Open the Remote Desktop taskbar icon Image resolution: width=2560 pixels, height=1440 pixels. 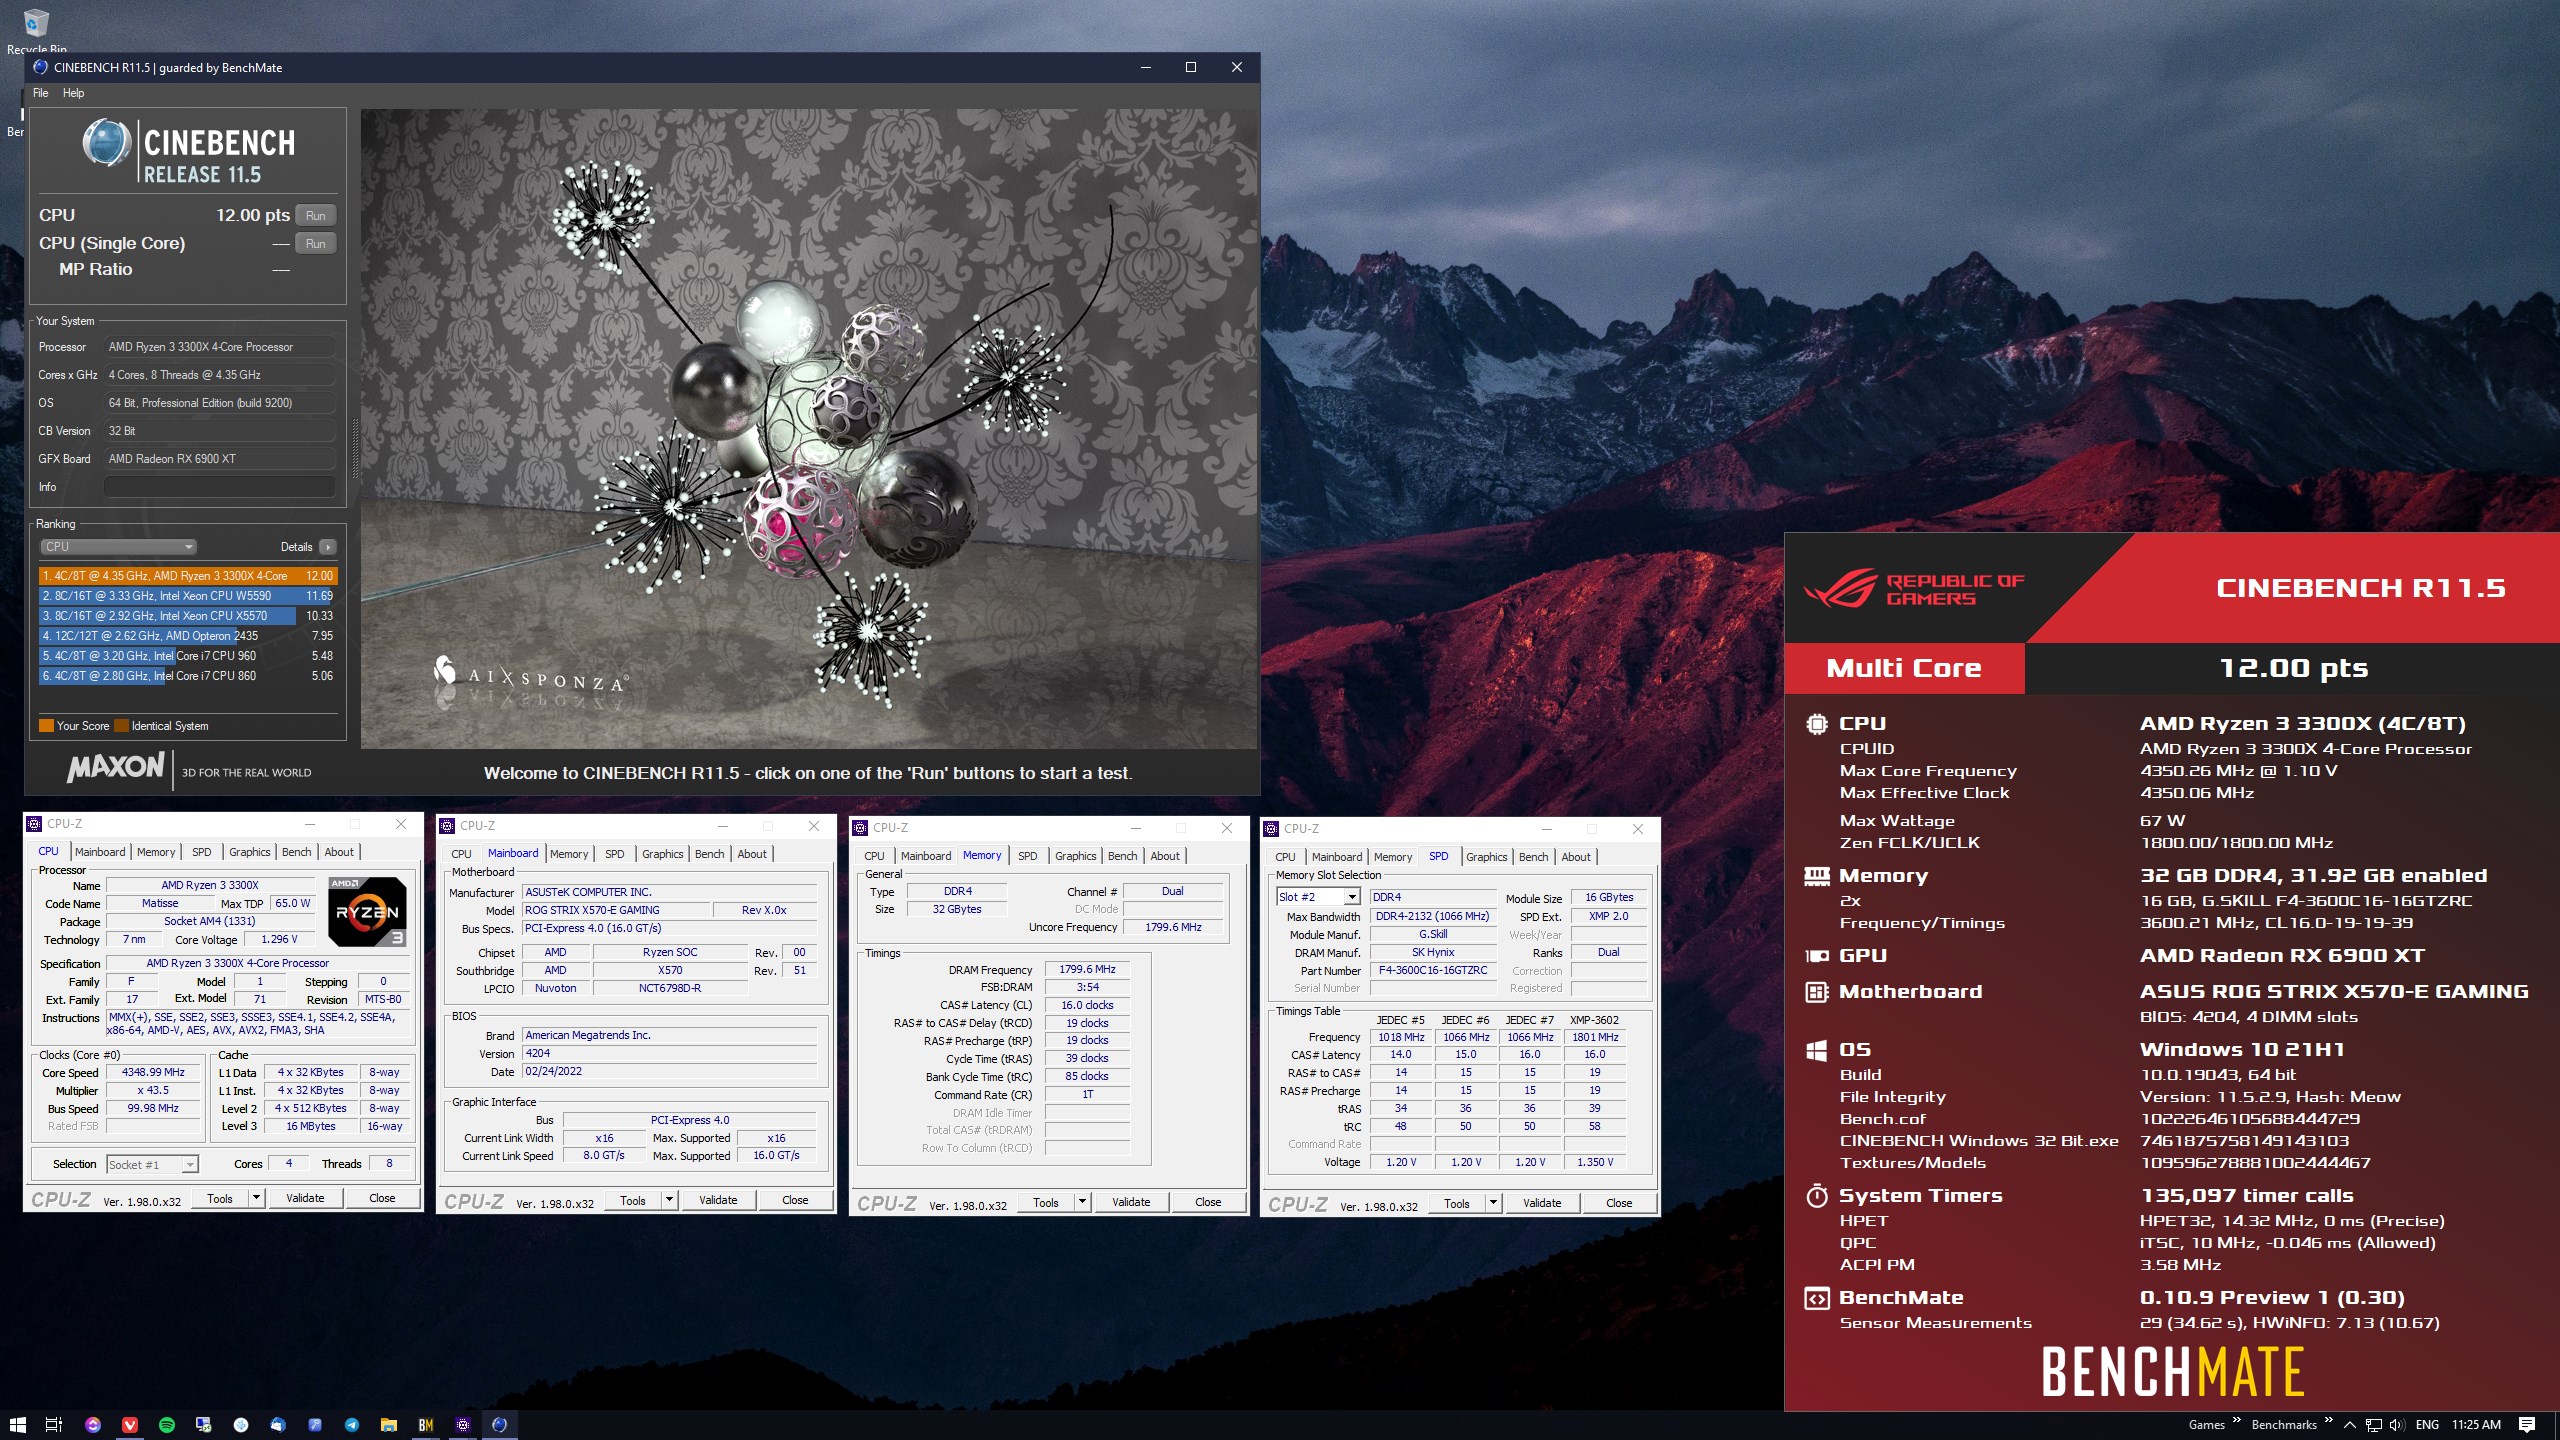coord(204,1425)
